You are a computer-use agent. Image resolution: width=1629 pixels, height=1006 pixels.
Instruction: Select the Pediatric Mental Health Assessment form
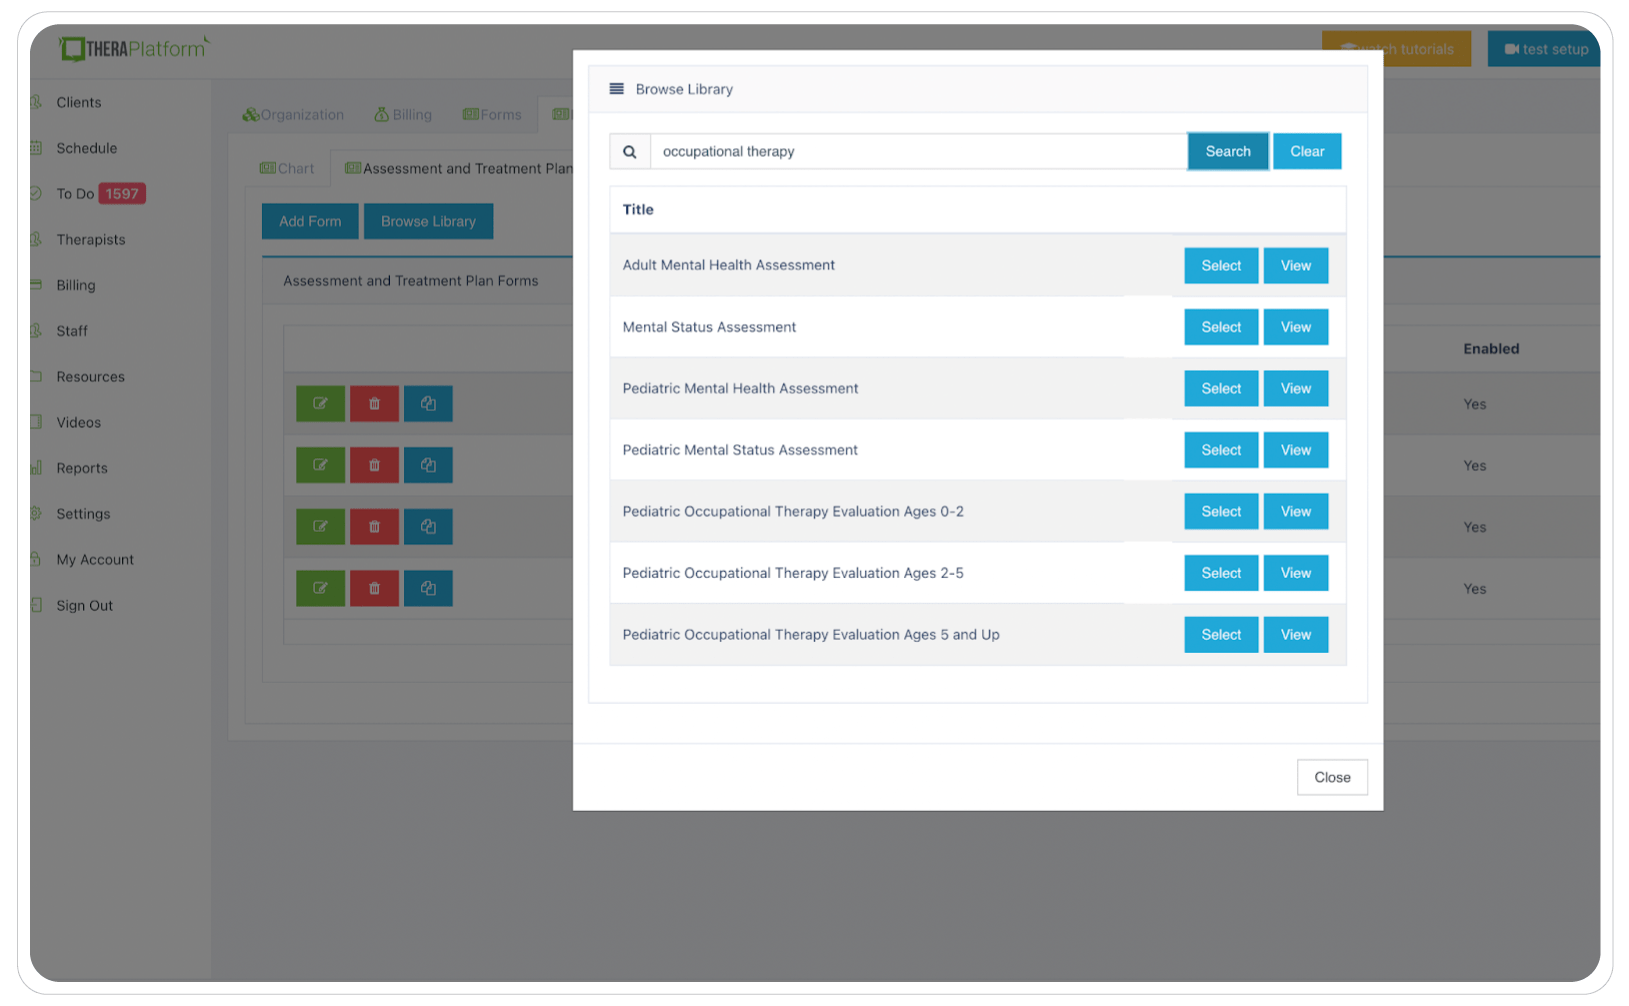[x=1221, y=389]
